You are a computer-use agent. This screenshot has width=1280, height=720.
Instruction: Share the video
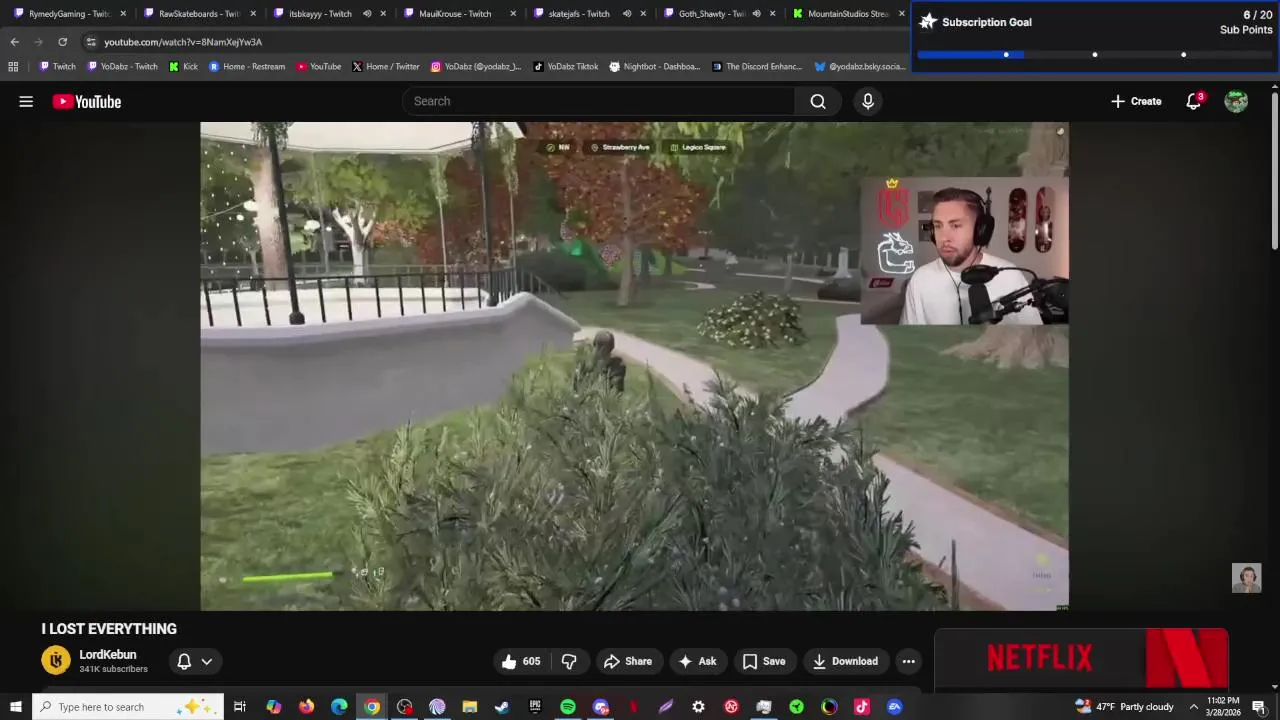tap(628, 661)
